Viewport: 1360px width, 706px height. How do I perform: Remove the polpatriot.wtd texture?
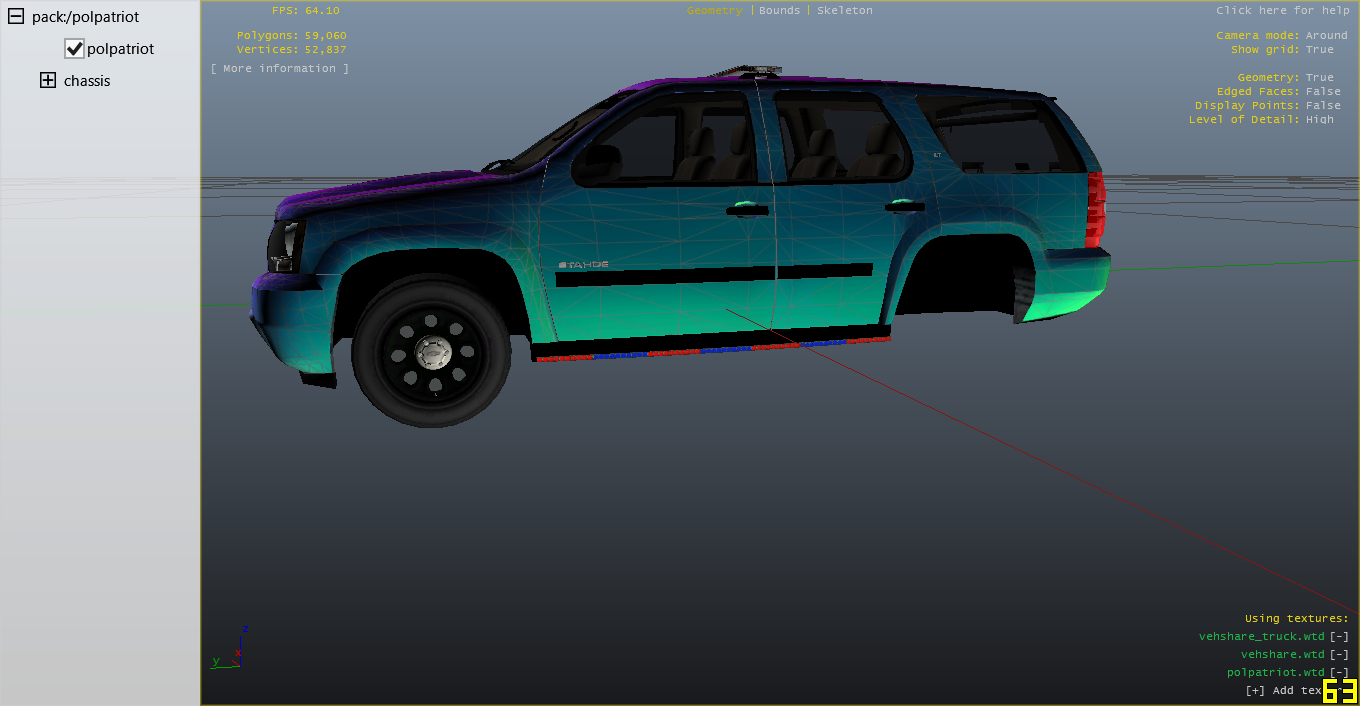point(1338,672)
